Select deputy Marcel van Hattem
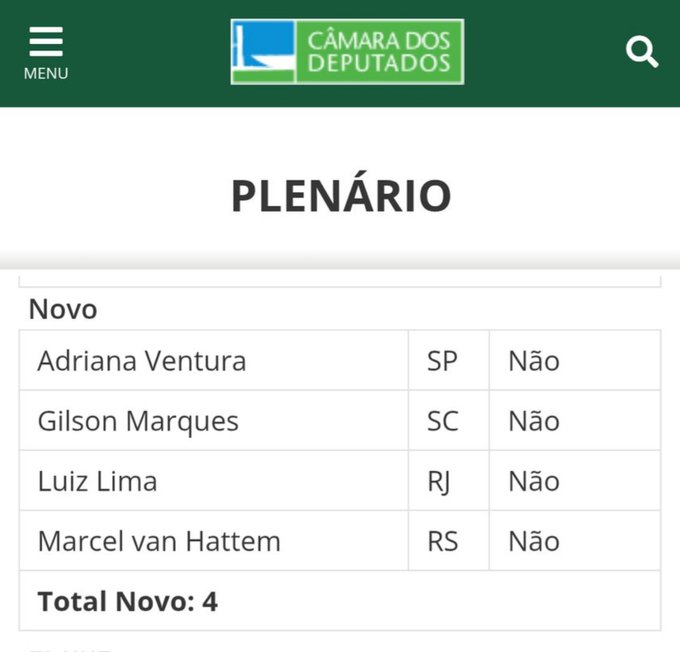This screenshot has width=680, height=652. click(x=159, y=541)
